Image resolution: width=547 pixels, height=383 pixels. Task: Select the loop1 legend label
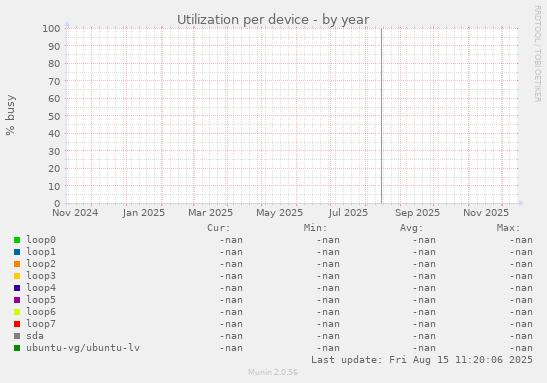41,251
